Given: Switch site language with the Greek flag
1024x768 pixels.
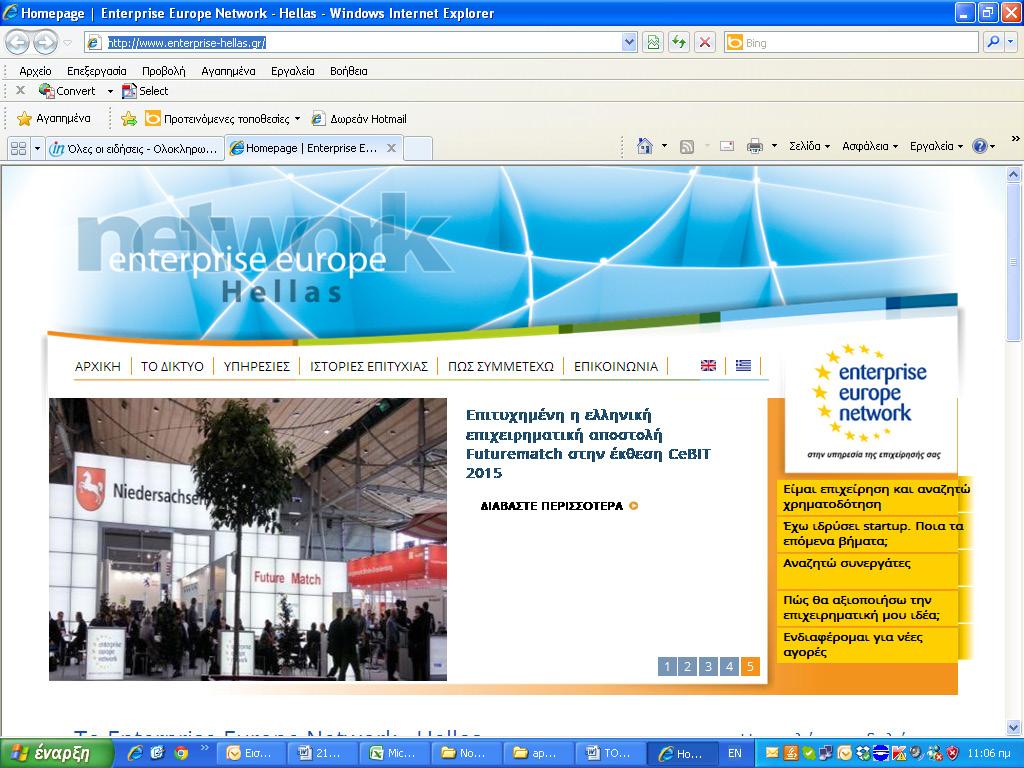Looking at the screenshot, I should (x=743, y=366).
